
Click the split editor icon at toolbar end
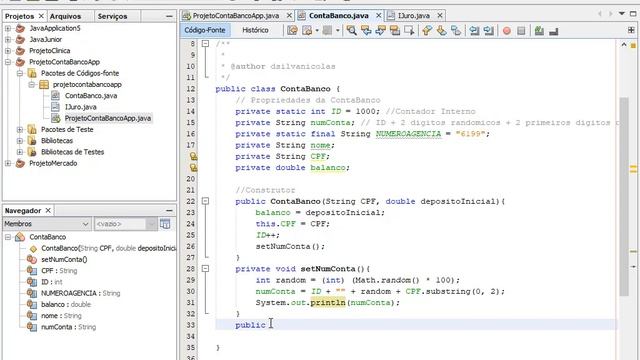coord(631,30)
